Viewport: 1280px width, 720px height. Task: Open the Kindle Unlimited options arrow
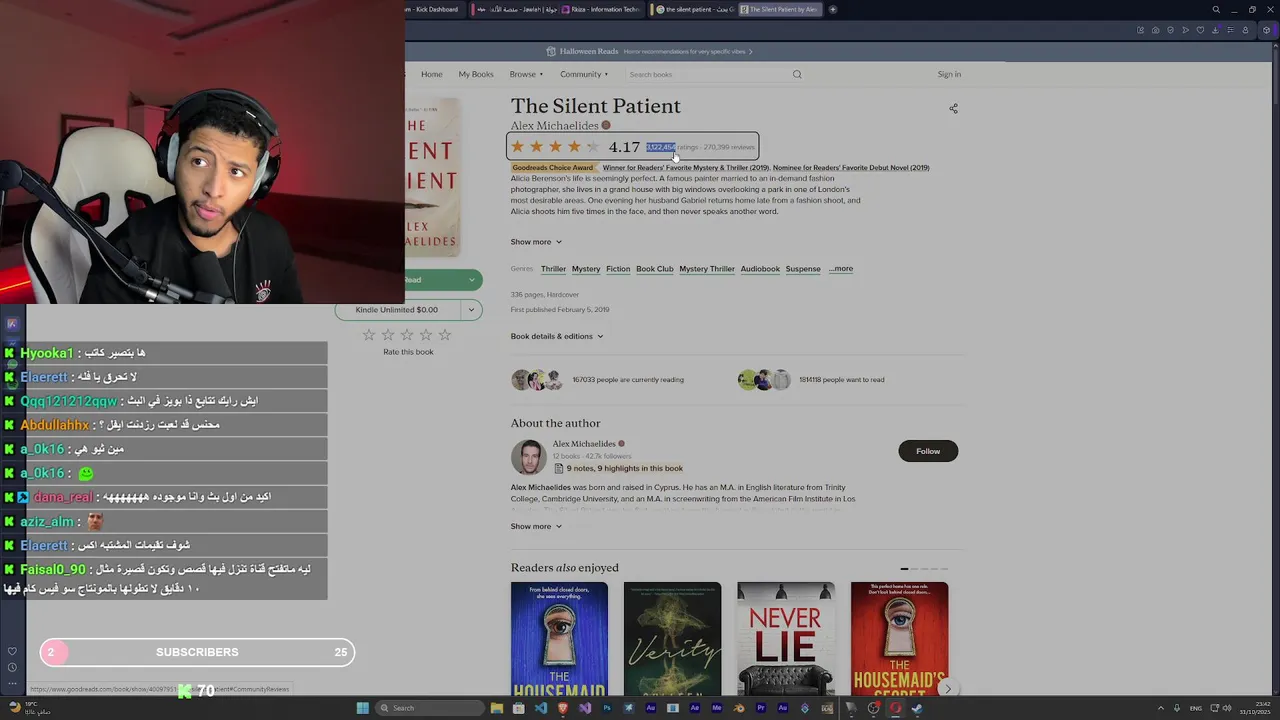pos(471,310)
